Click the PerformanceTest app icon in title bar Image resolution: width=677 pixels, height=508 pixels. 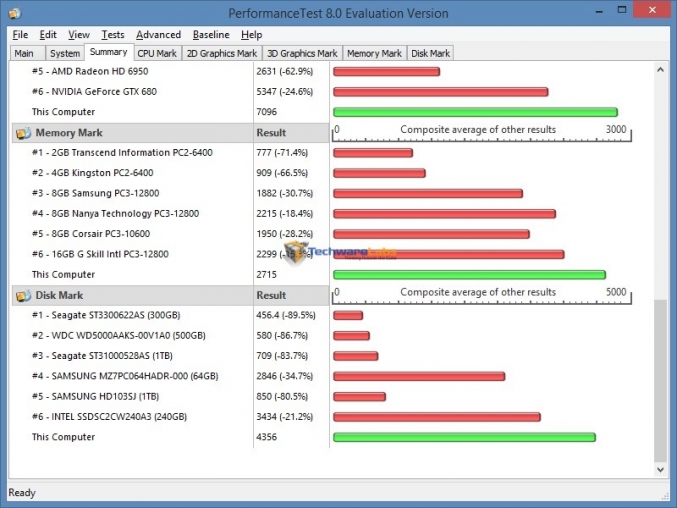click(14, 13)
